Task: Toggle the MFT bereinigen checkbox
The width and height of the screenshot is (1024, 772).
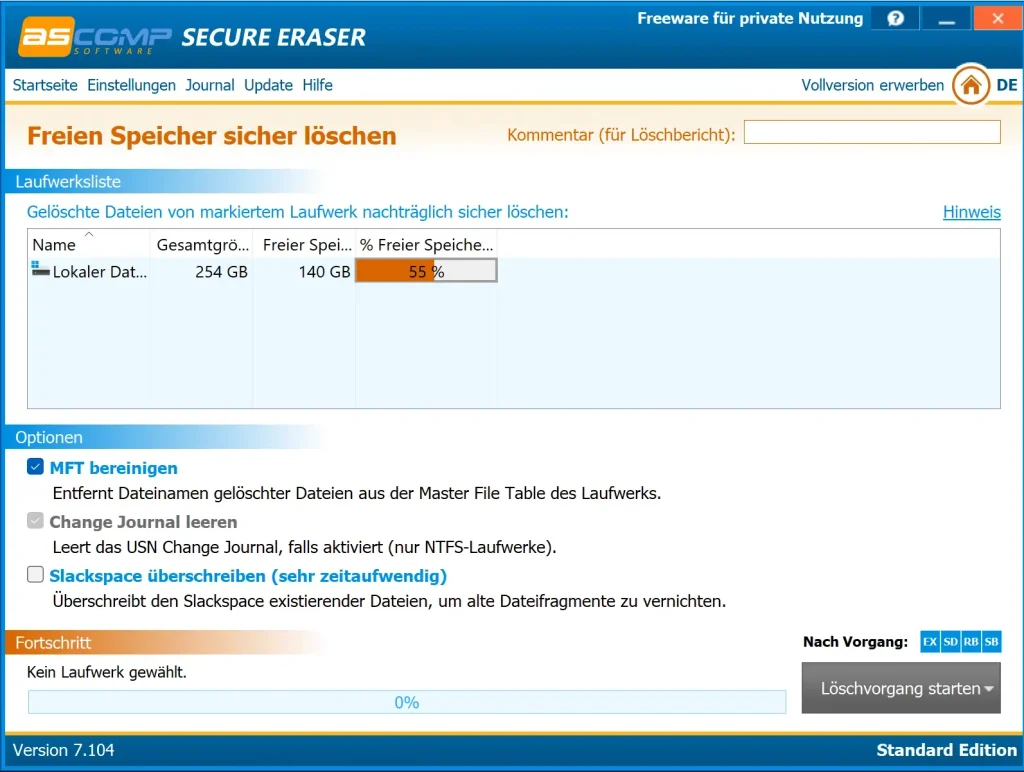Action: [35, 466]
